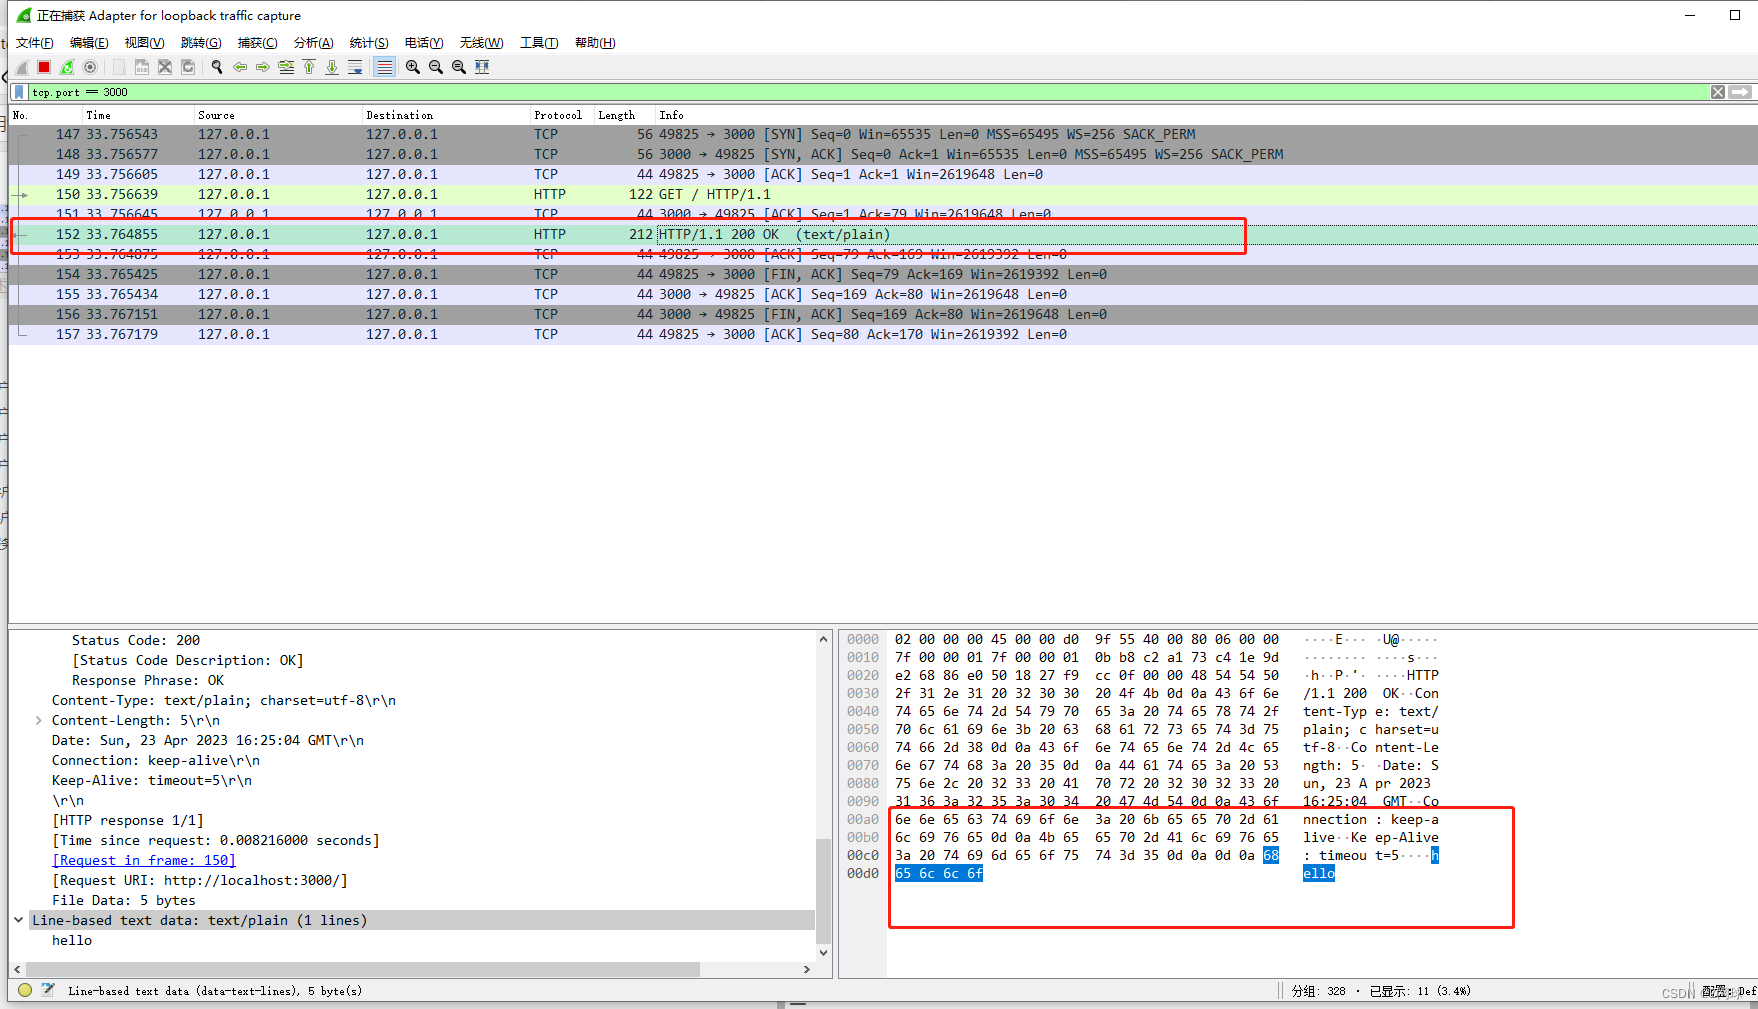Apply the display filter arrow button
This screenshot has width=1758, height=1009.
click(1740, 92)
